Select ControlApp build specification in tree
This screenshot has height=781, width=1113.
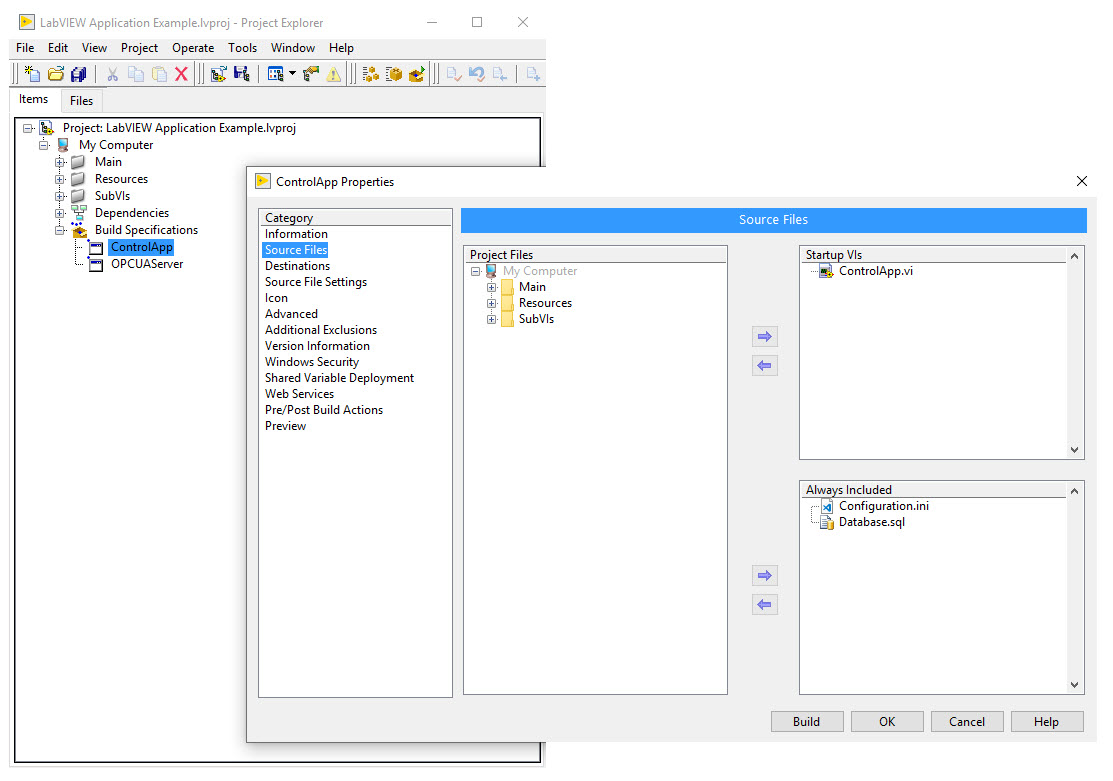(x=141, y=247)
